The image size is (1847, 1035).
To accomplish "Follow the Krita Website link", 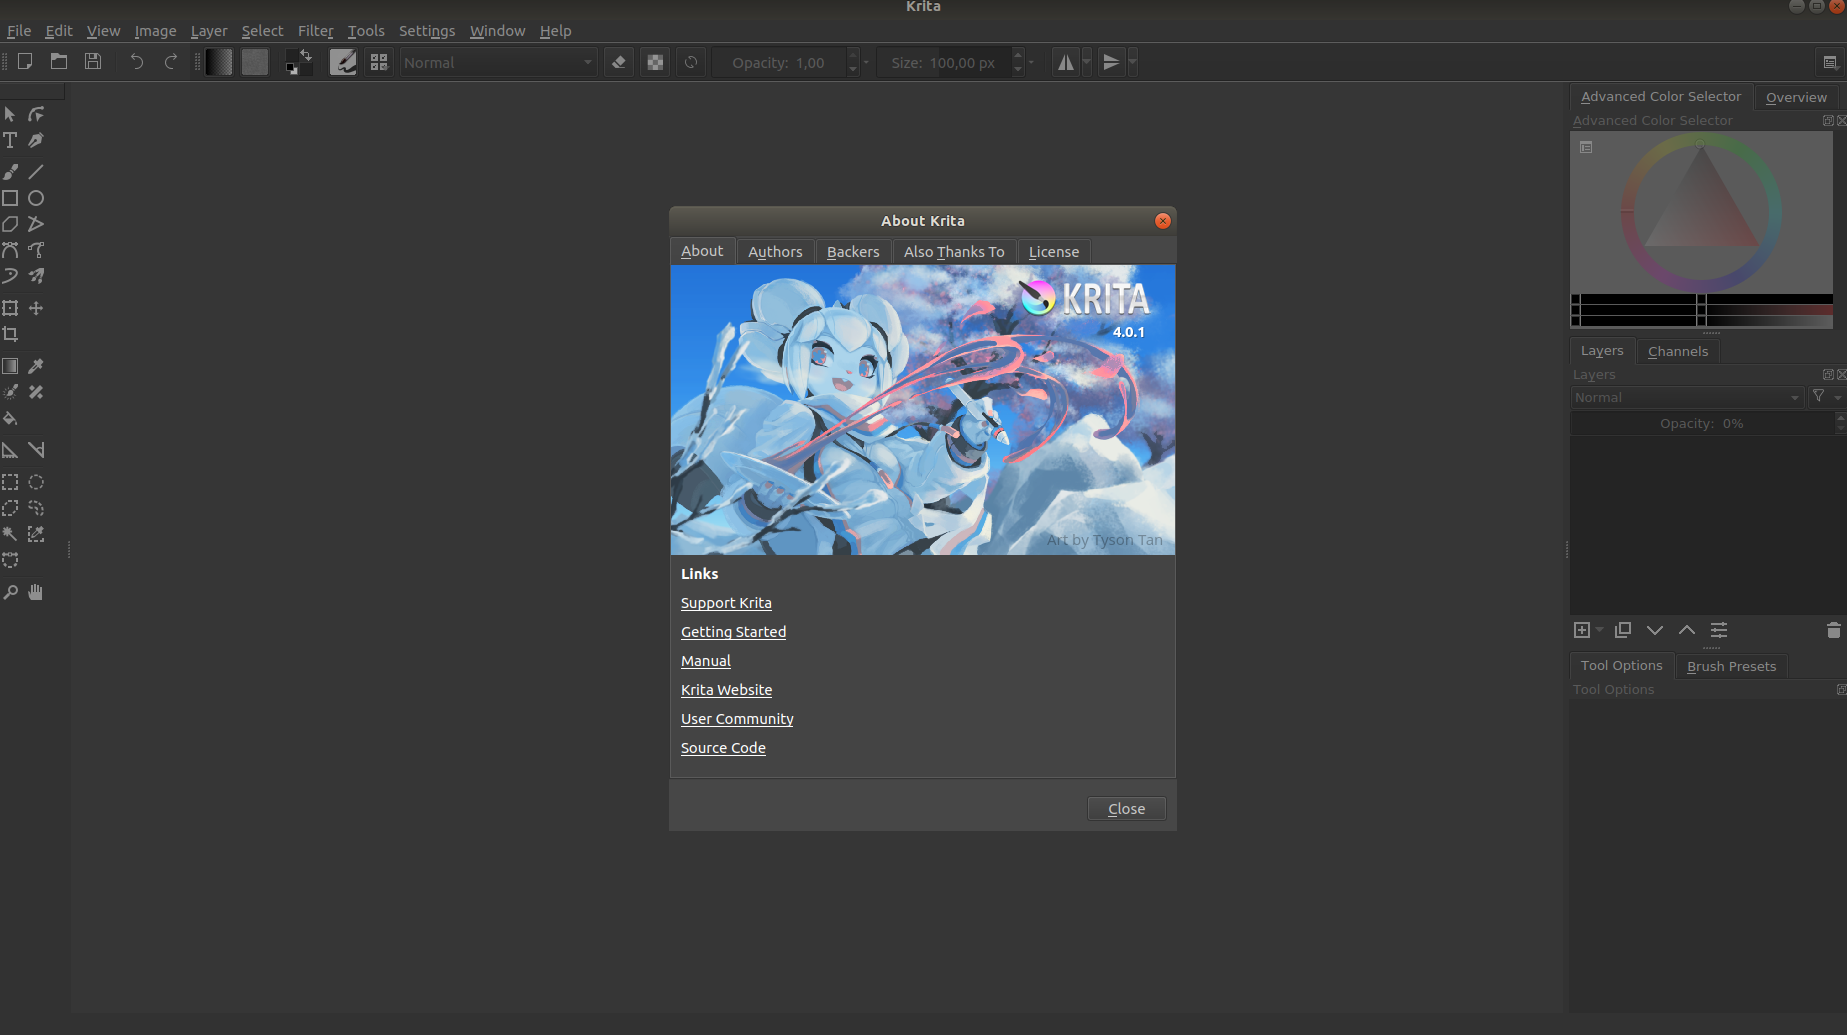I will pyautogui.click(x=726, y=690).
